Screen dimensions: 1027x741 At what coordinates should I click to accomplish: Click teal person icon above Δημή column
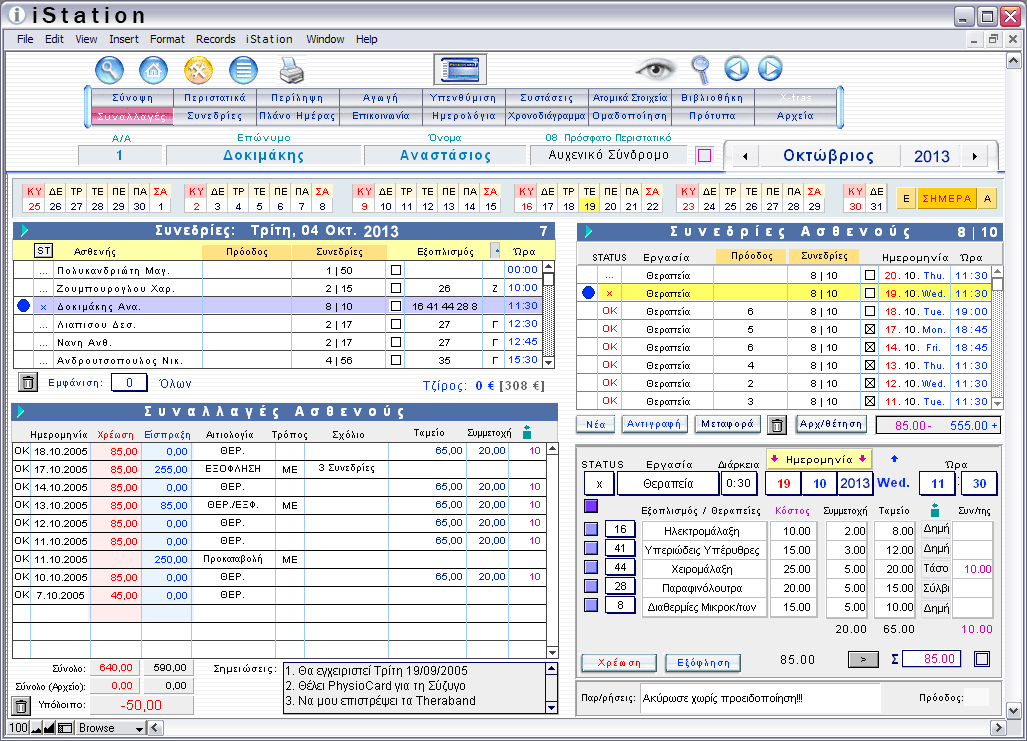935,510
